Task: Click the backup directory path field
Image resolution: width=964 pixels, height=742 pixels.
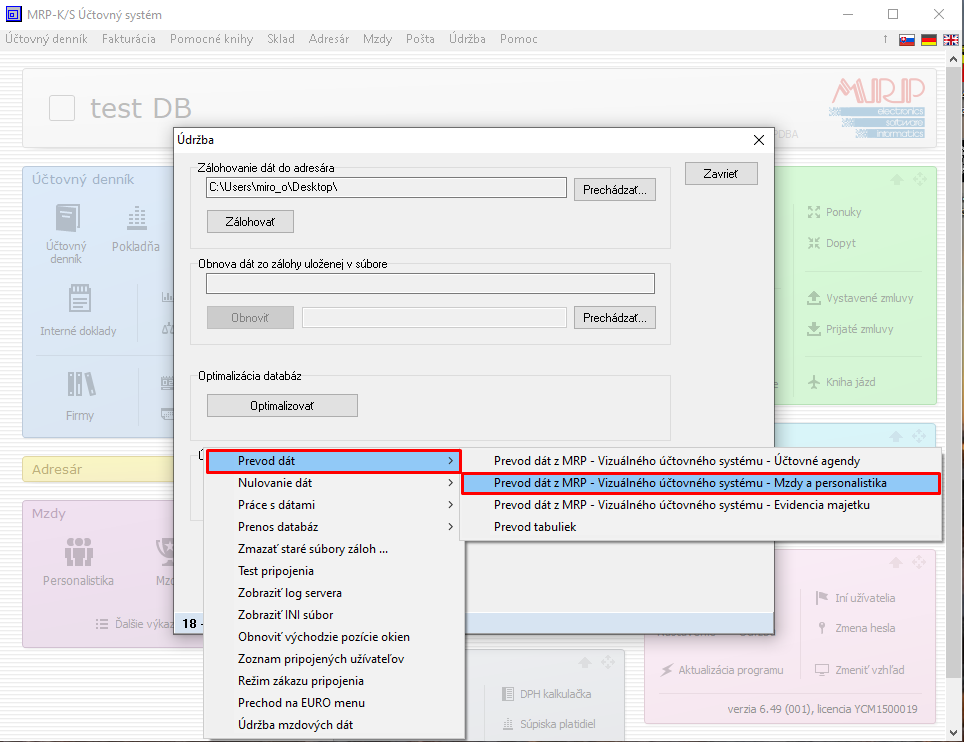Action: point(386,187)
